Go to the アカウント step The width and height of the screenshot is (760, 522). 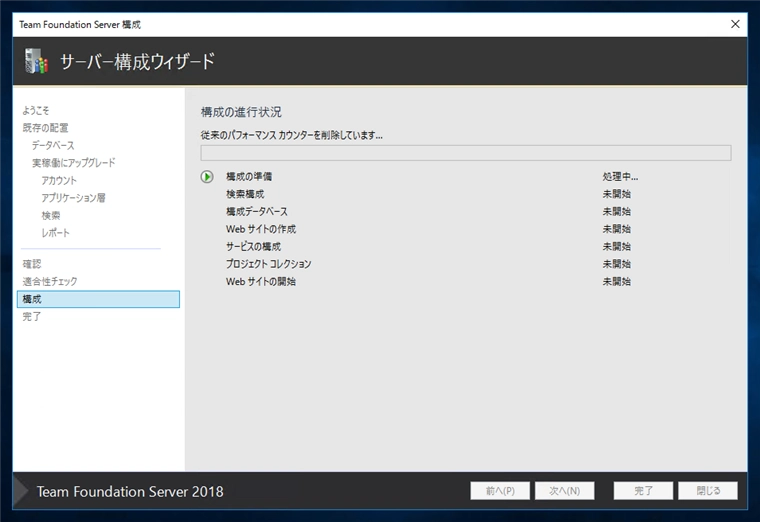point(59,180)
